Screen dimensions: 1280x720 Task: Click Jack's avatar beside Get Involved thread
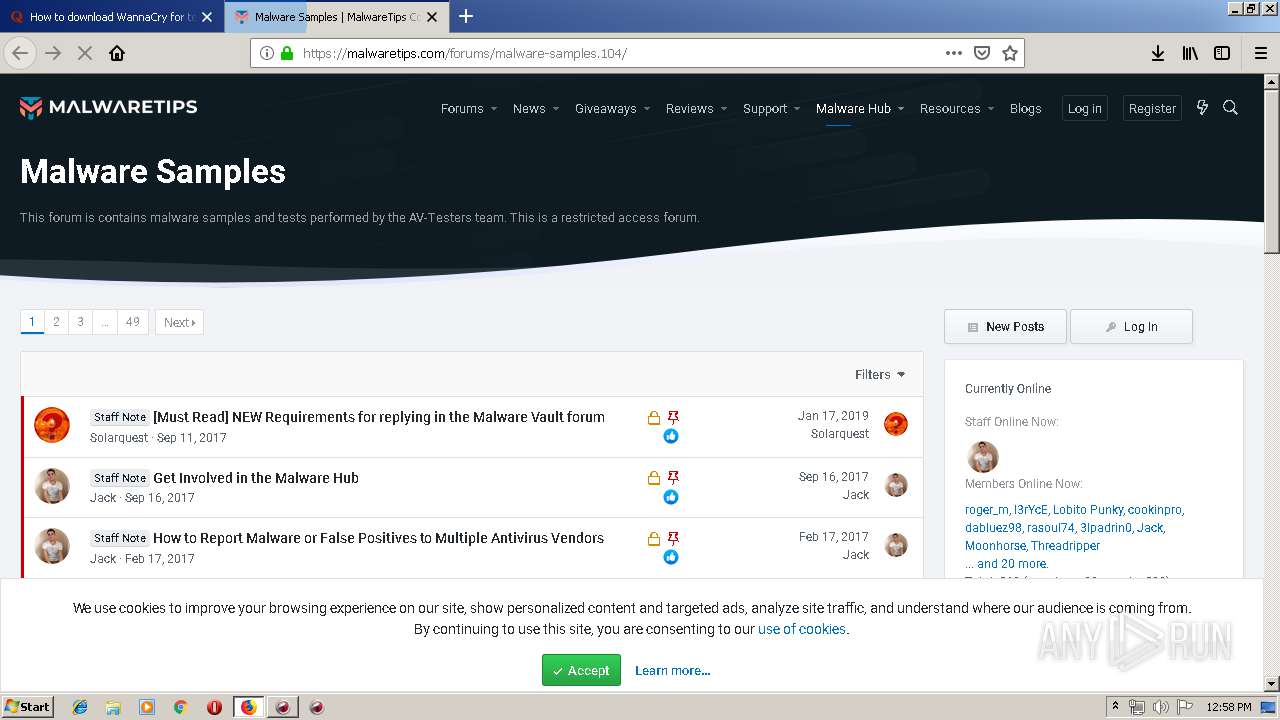tap(52, 486)
